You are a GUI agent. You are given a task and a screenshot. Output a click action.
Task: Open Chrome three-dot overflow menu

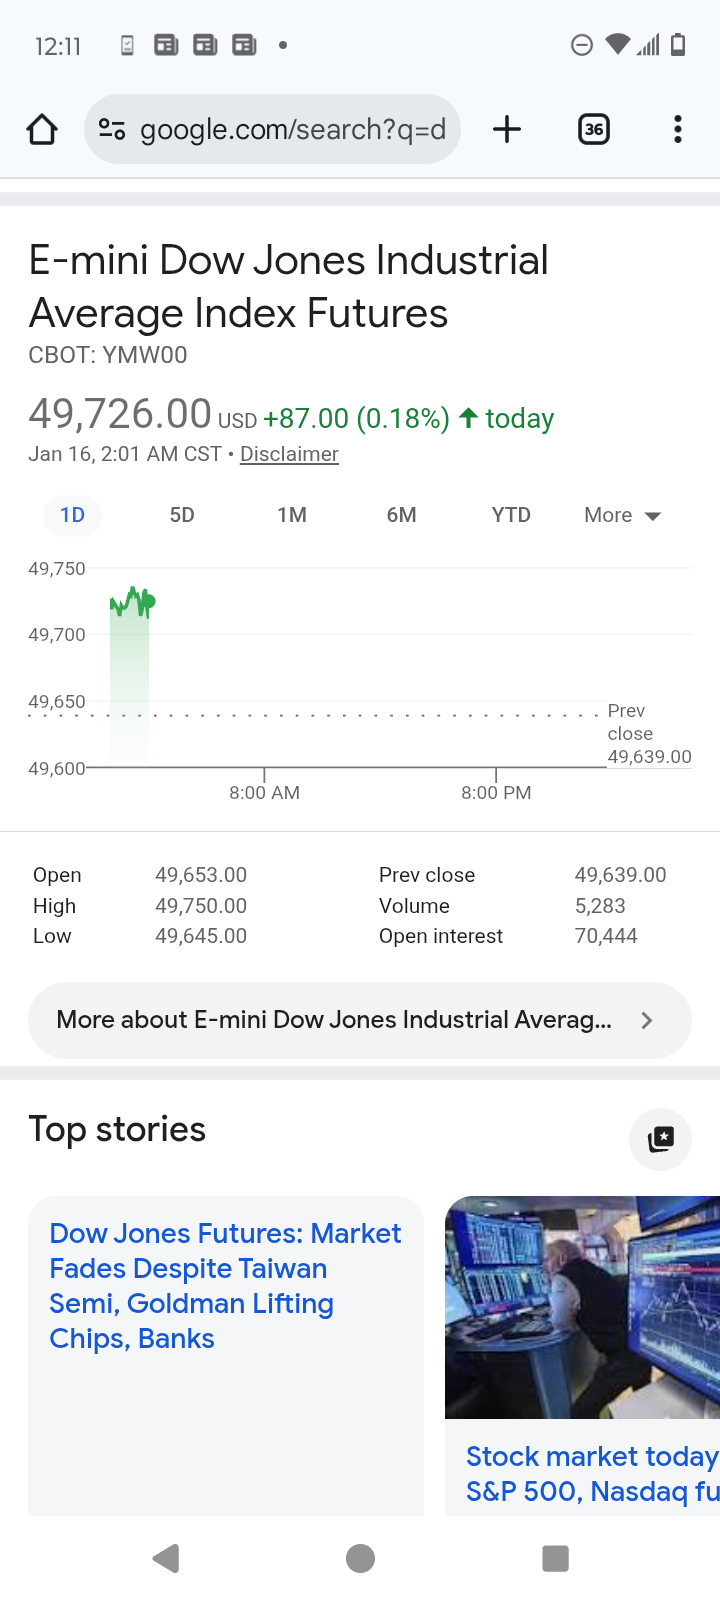677,129
